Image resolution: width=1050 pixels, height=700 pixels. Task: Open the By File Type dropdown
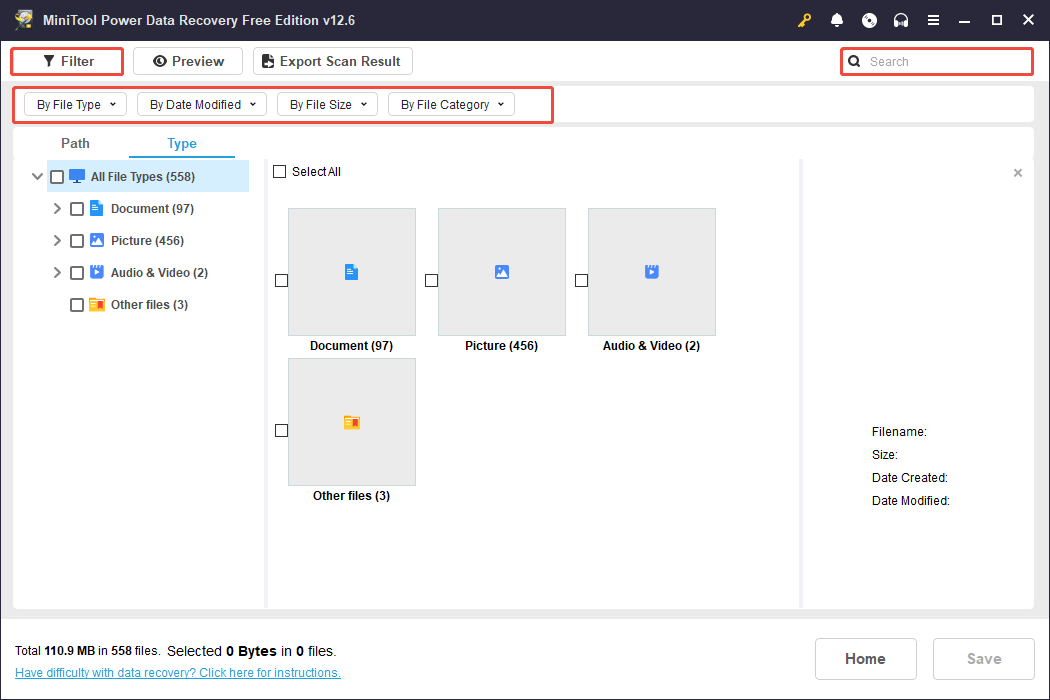(x=76, y=104)
